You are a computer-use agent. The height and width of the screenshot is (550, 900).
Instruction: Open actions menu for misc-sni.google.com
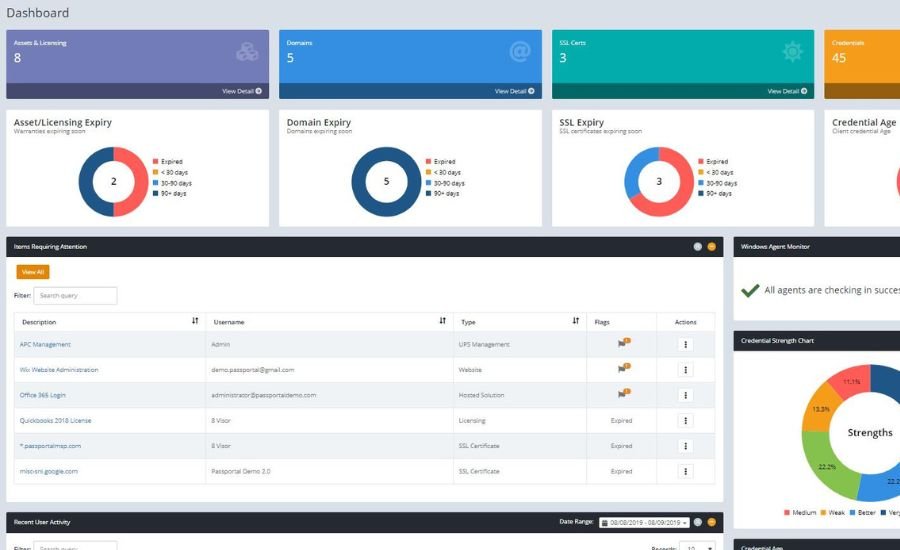[x=685, y=471]
